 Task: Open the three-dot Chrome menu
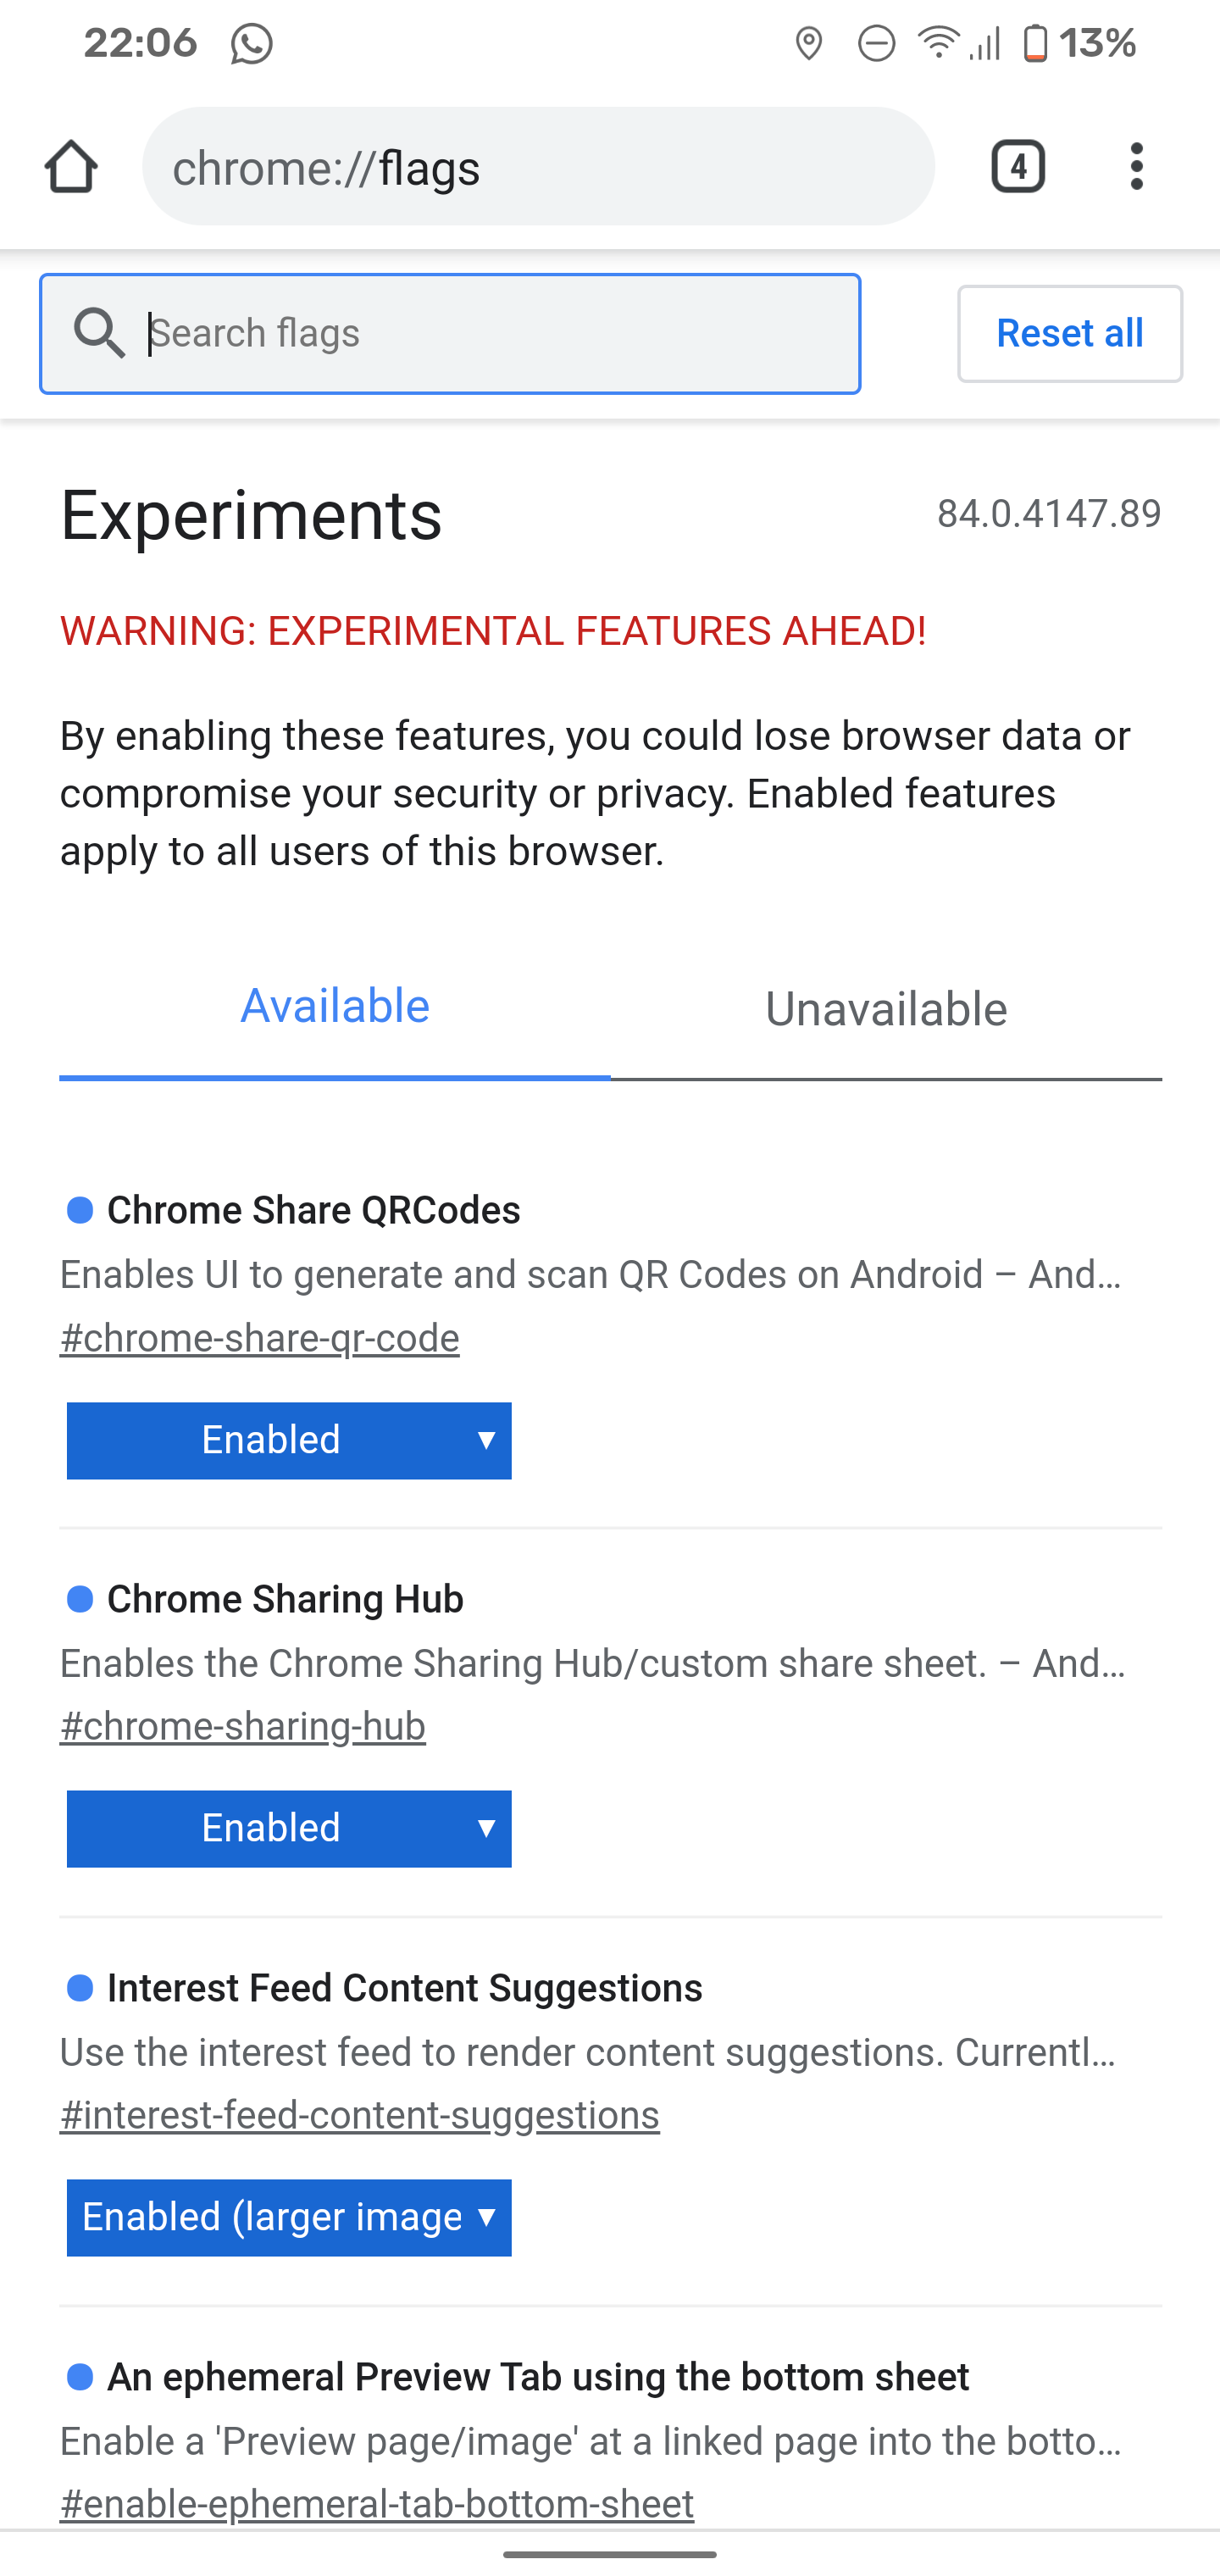pos(1136,166)
